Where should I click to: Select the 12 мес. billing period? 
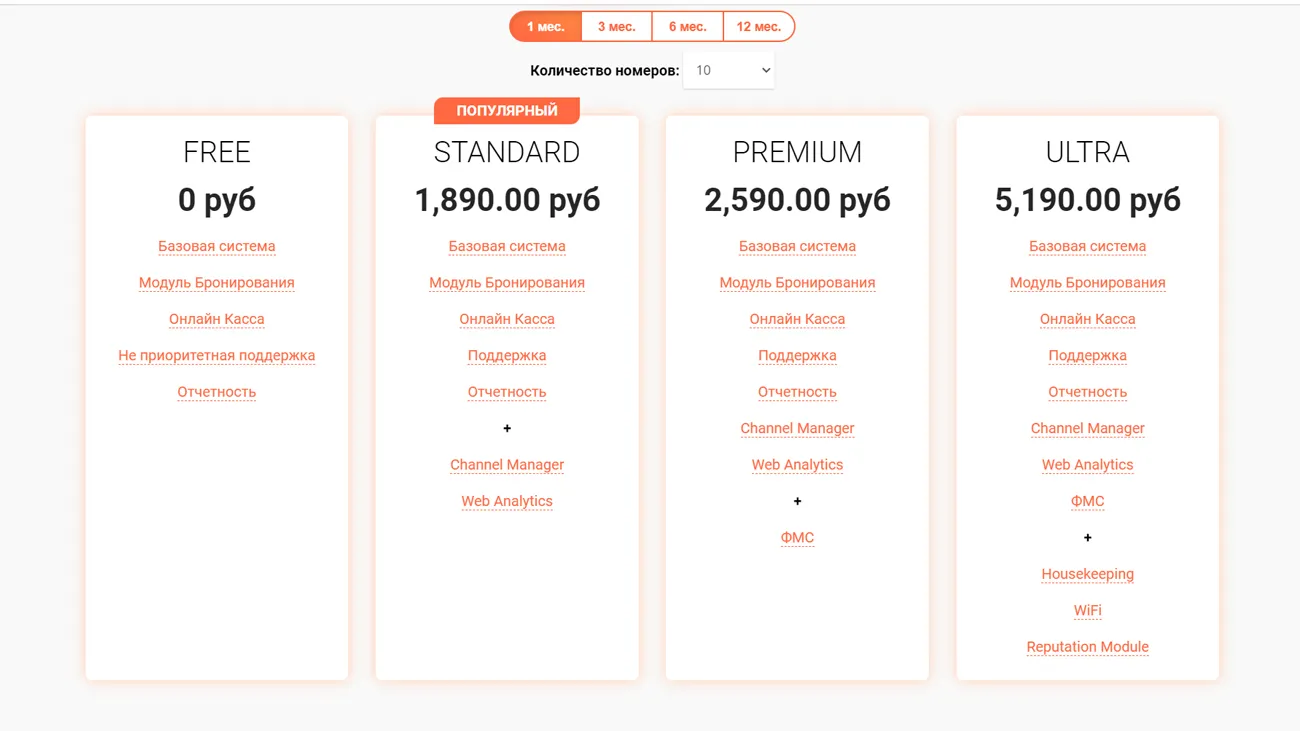coord(758,27)
